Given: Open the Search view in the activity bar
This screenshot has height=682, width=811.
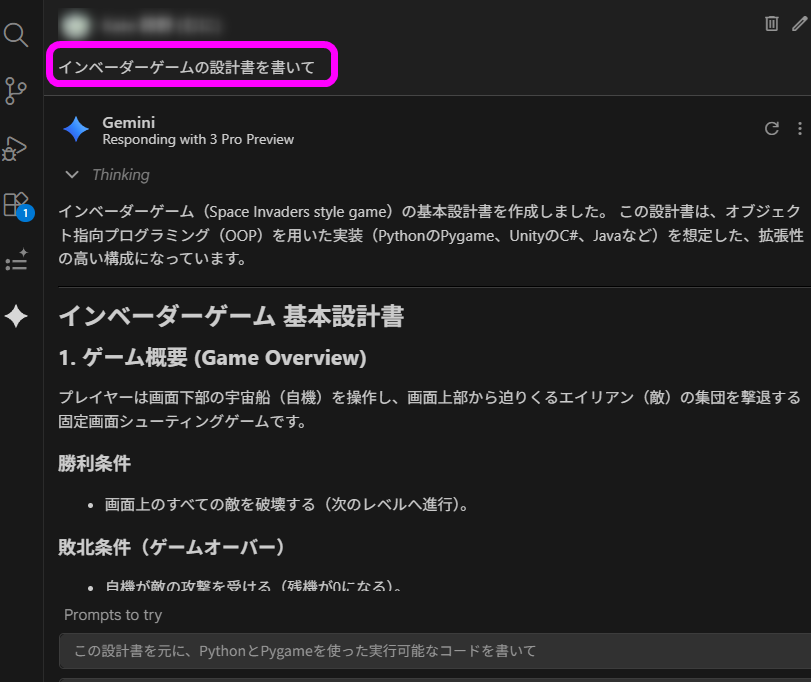Looking at the screenshot, I should click(x=16, y=34).
